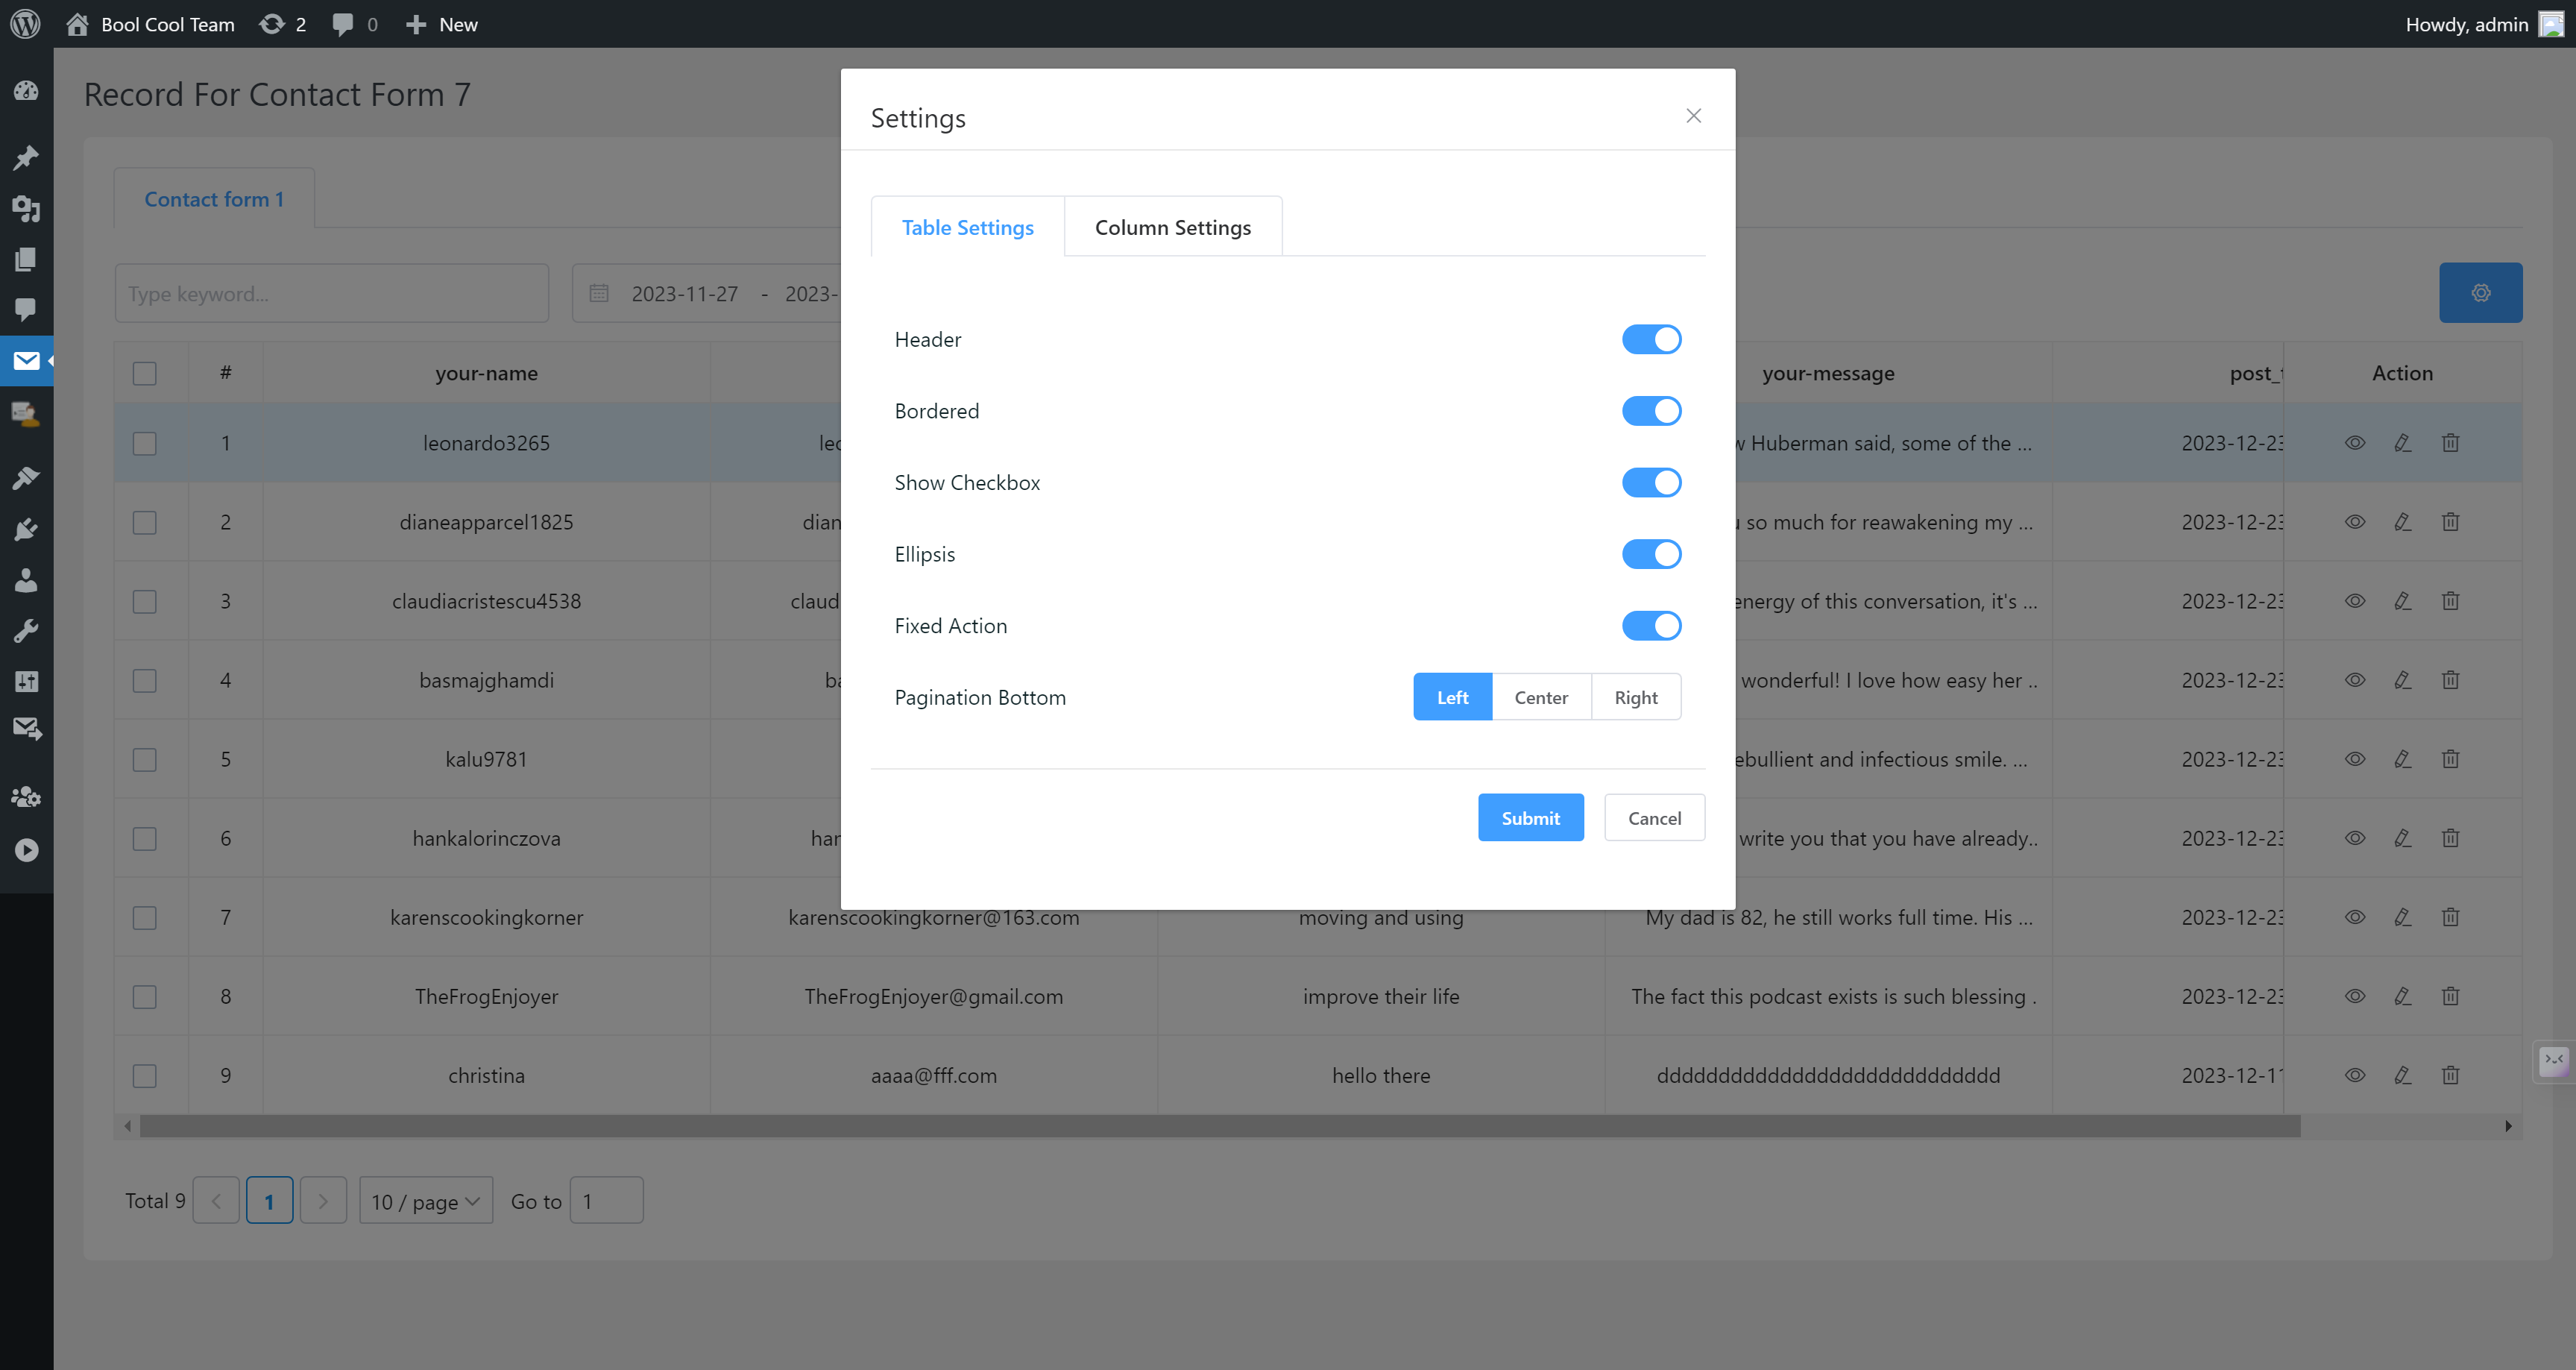Open the Appearance brush icon in sidebar
This screenshot has width=2576, height=1370.
tap(26, 477)
